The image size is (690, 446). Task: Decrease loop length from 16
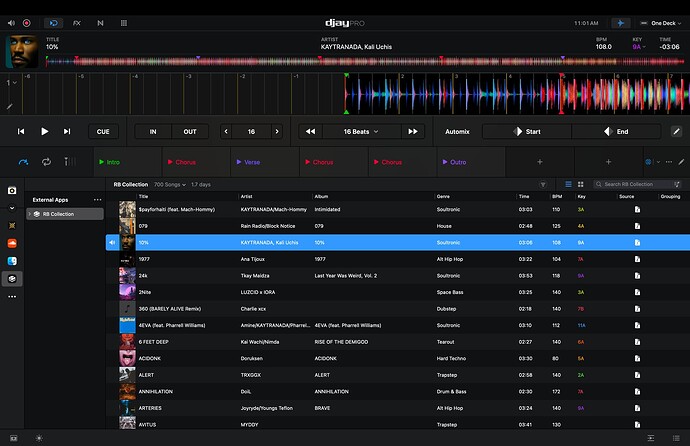(x=226, y=132)
